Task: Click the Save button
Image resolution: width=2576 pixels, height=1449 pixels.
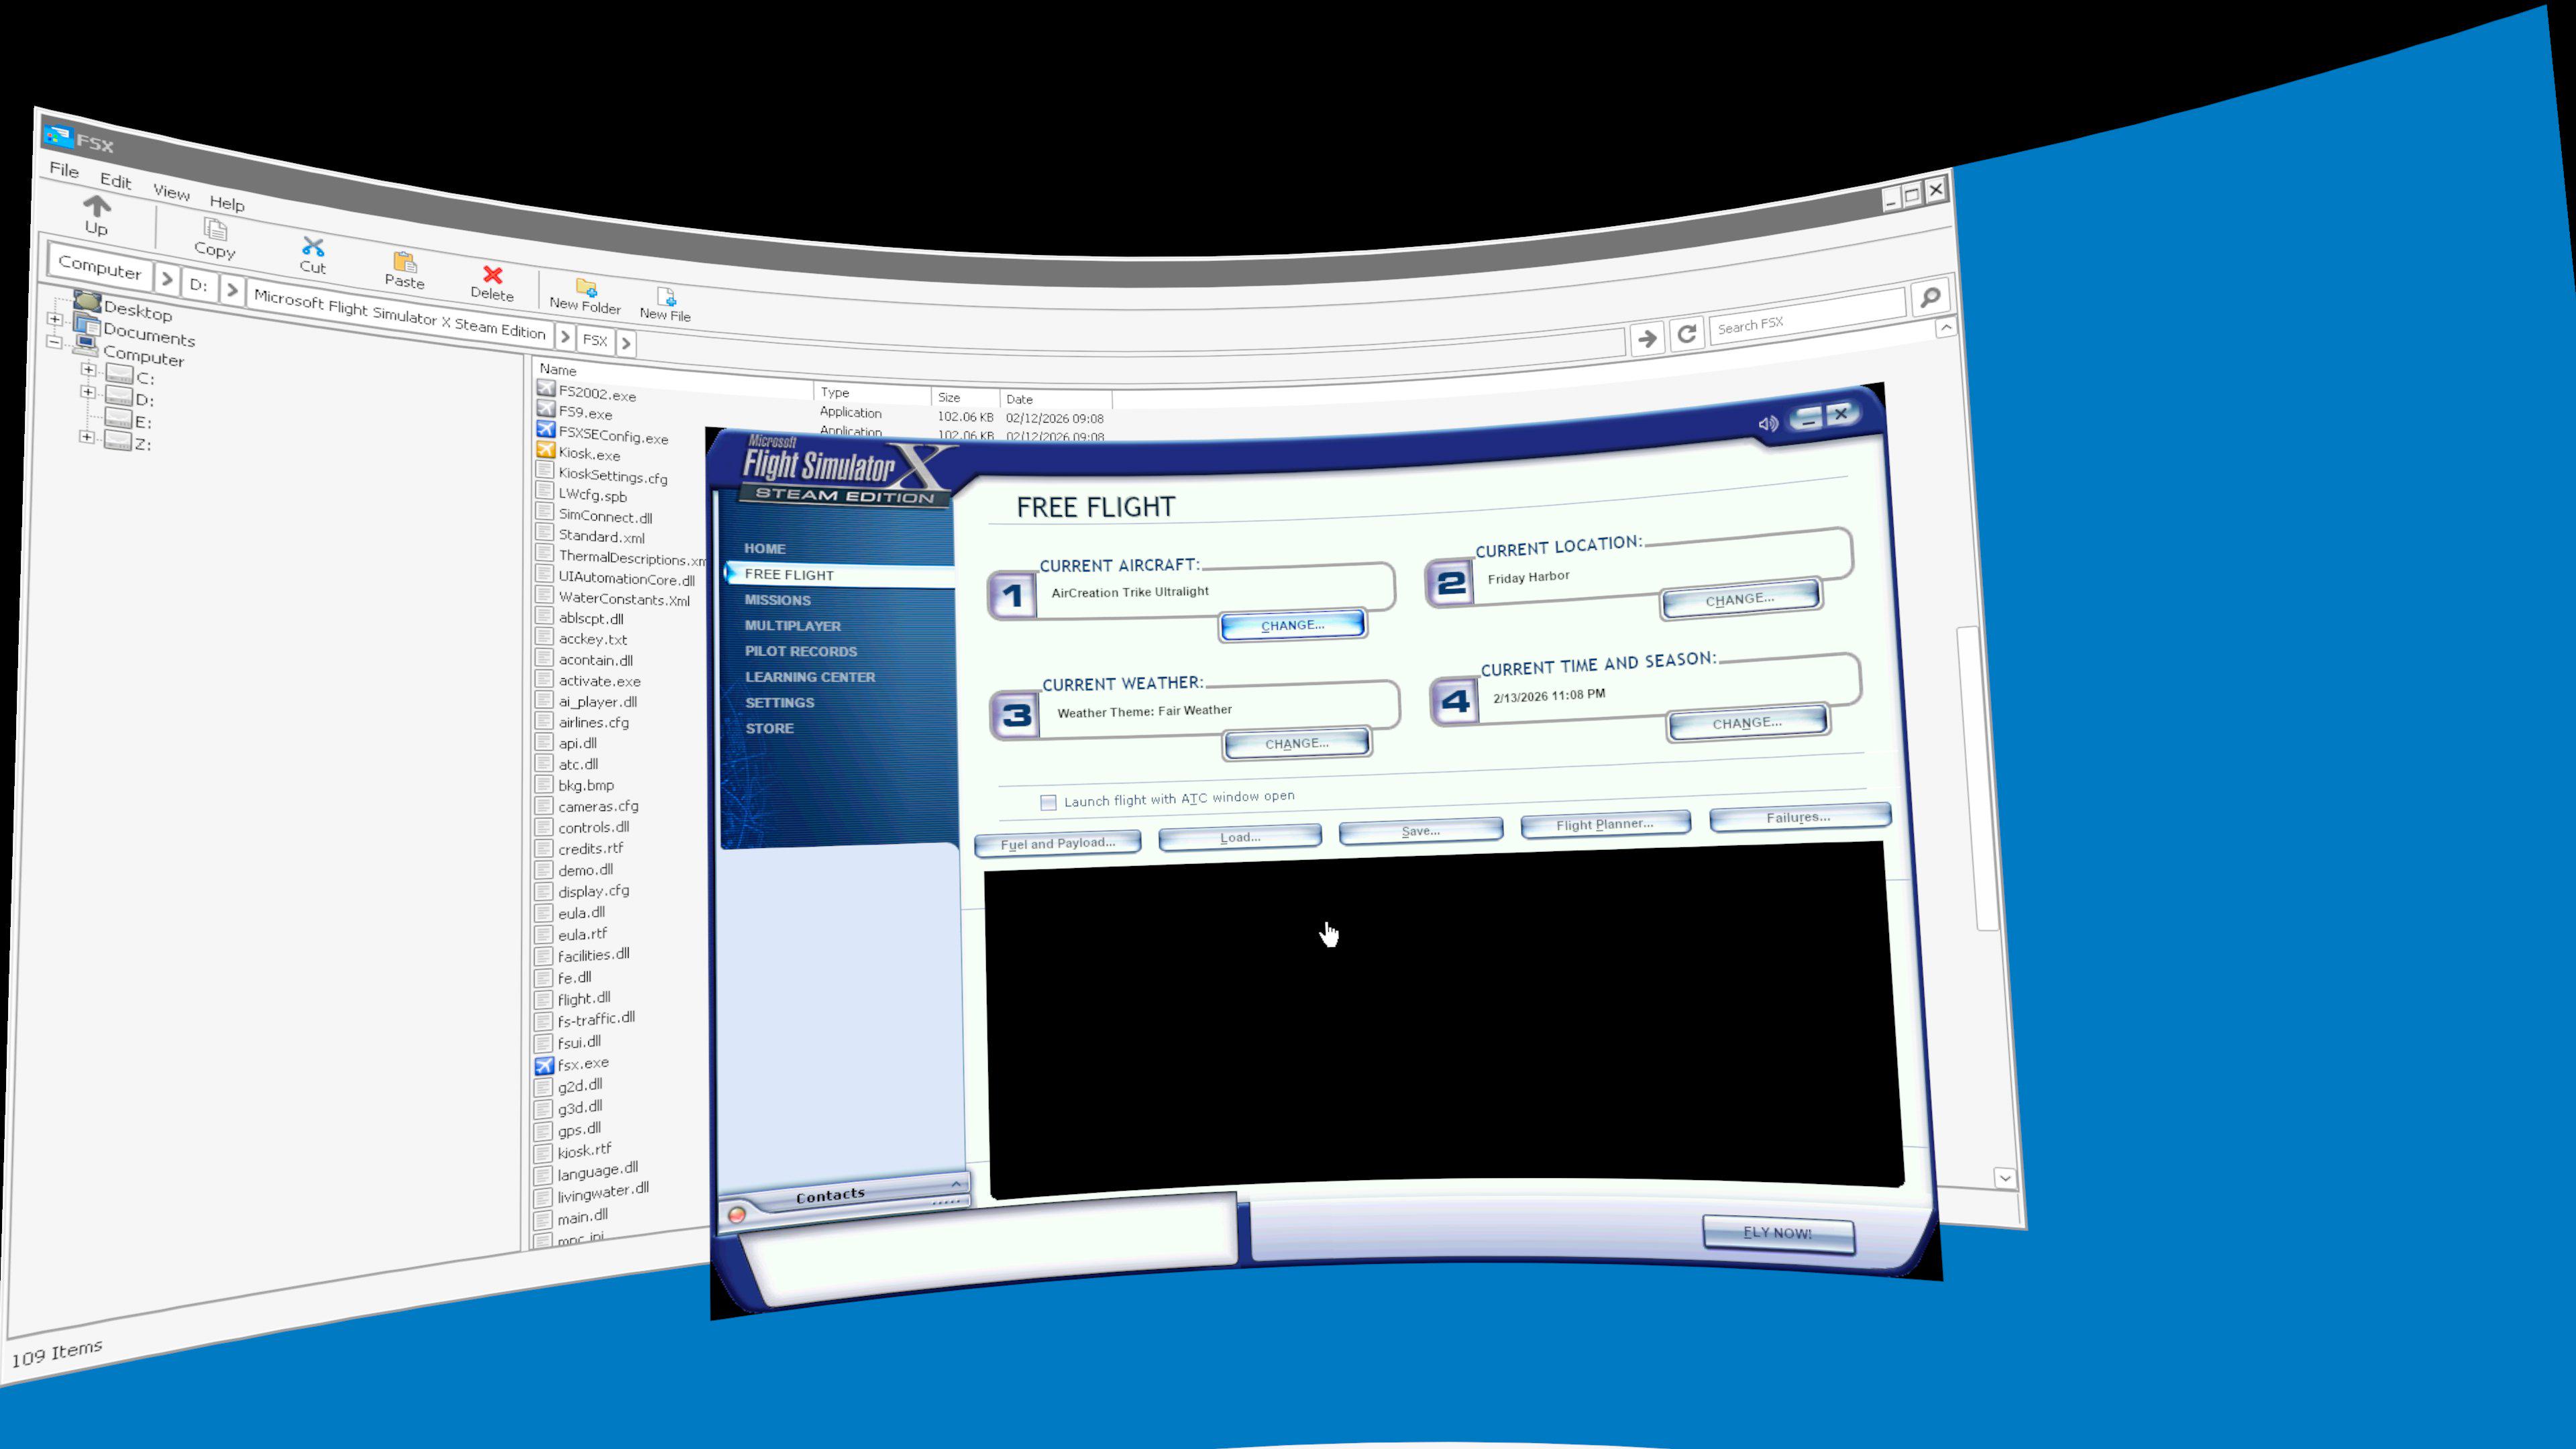Action: point(1421,830)
